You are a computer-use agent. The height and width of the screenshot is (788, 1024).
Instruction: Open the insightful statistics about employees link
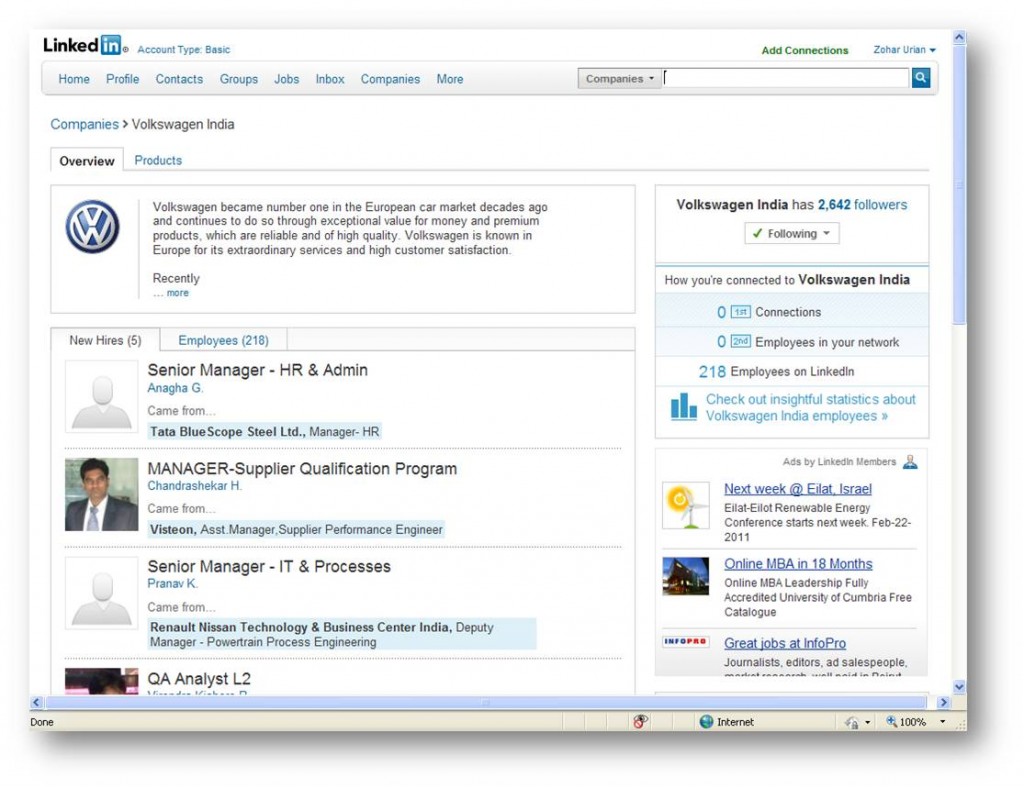[810, 407]
